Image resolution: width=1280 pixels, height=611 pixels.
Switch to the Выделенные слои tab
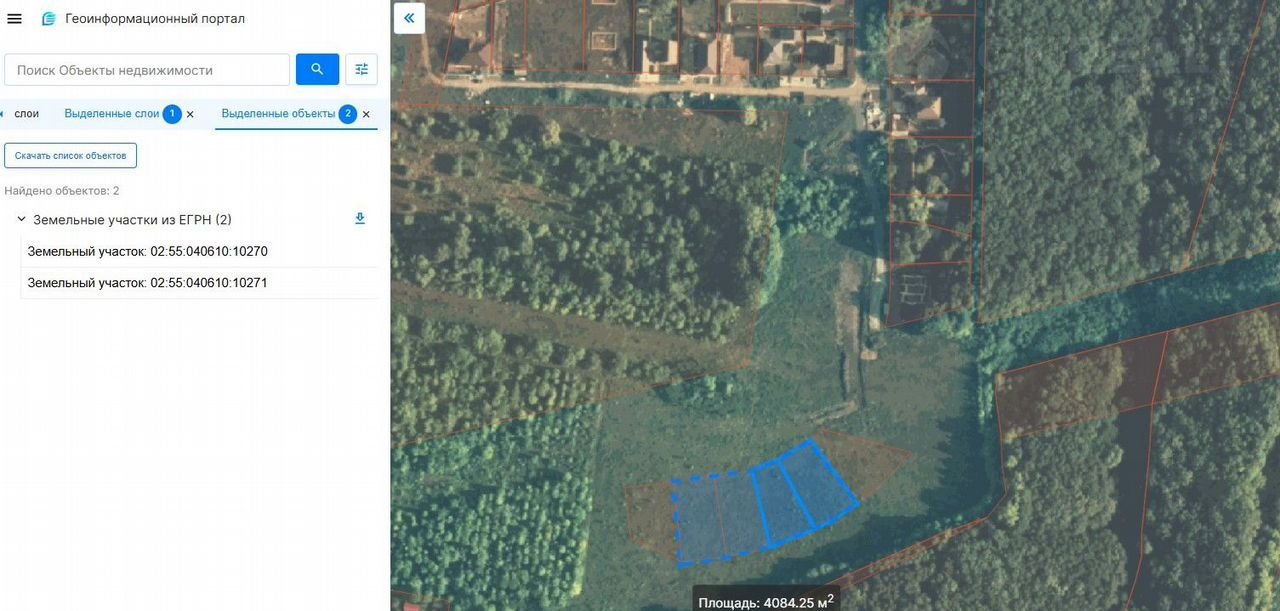point(111,114)
